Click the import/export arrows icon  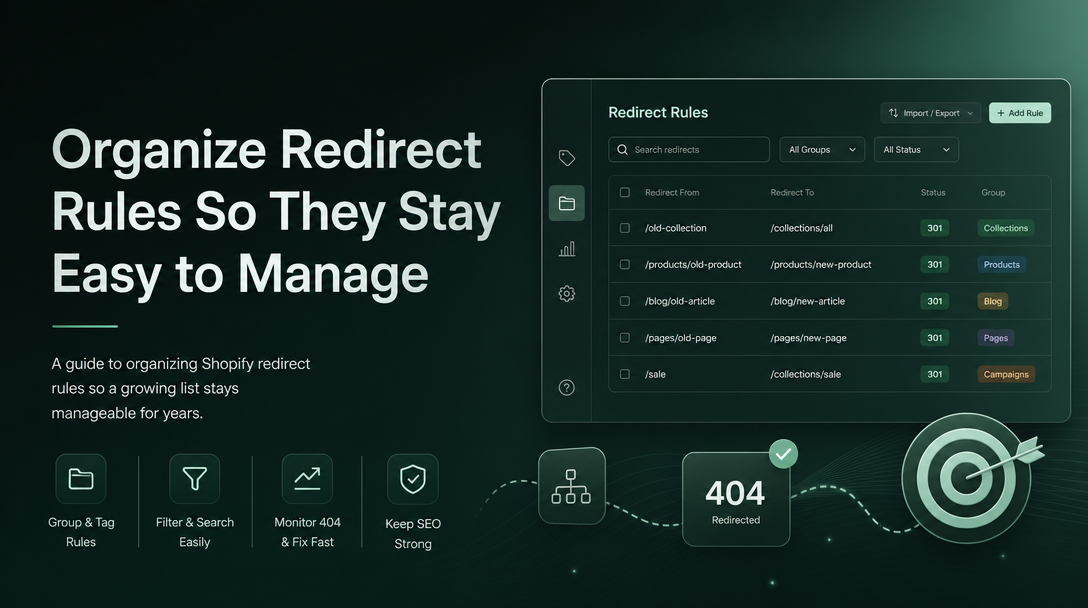894,112
